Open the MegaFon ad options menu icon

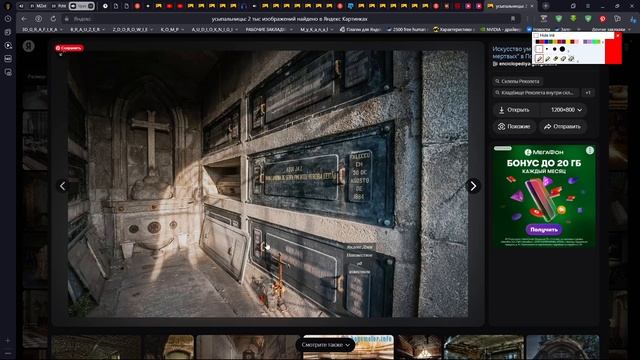tap(589, 151)
